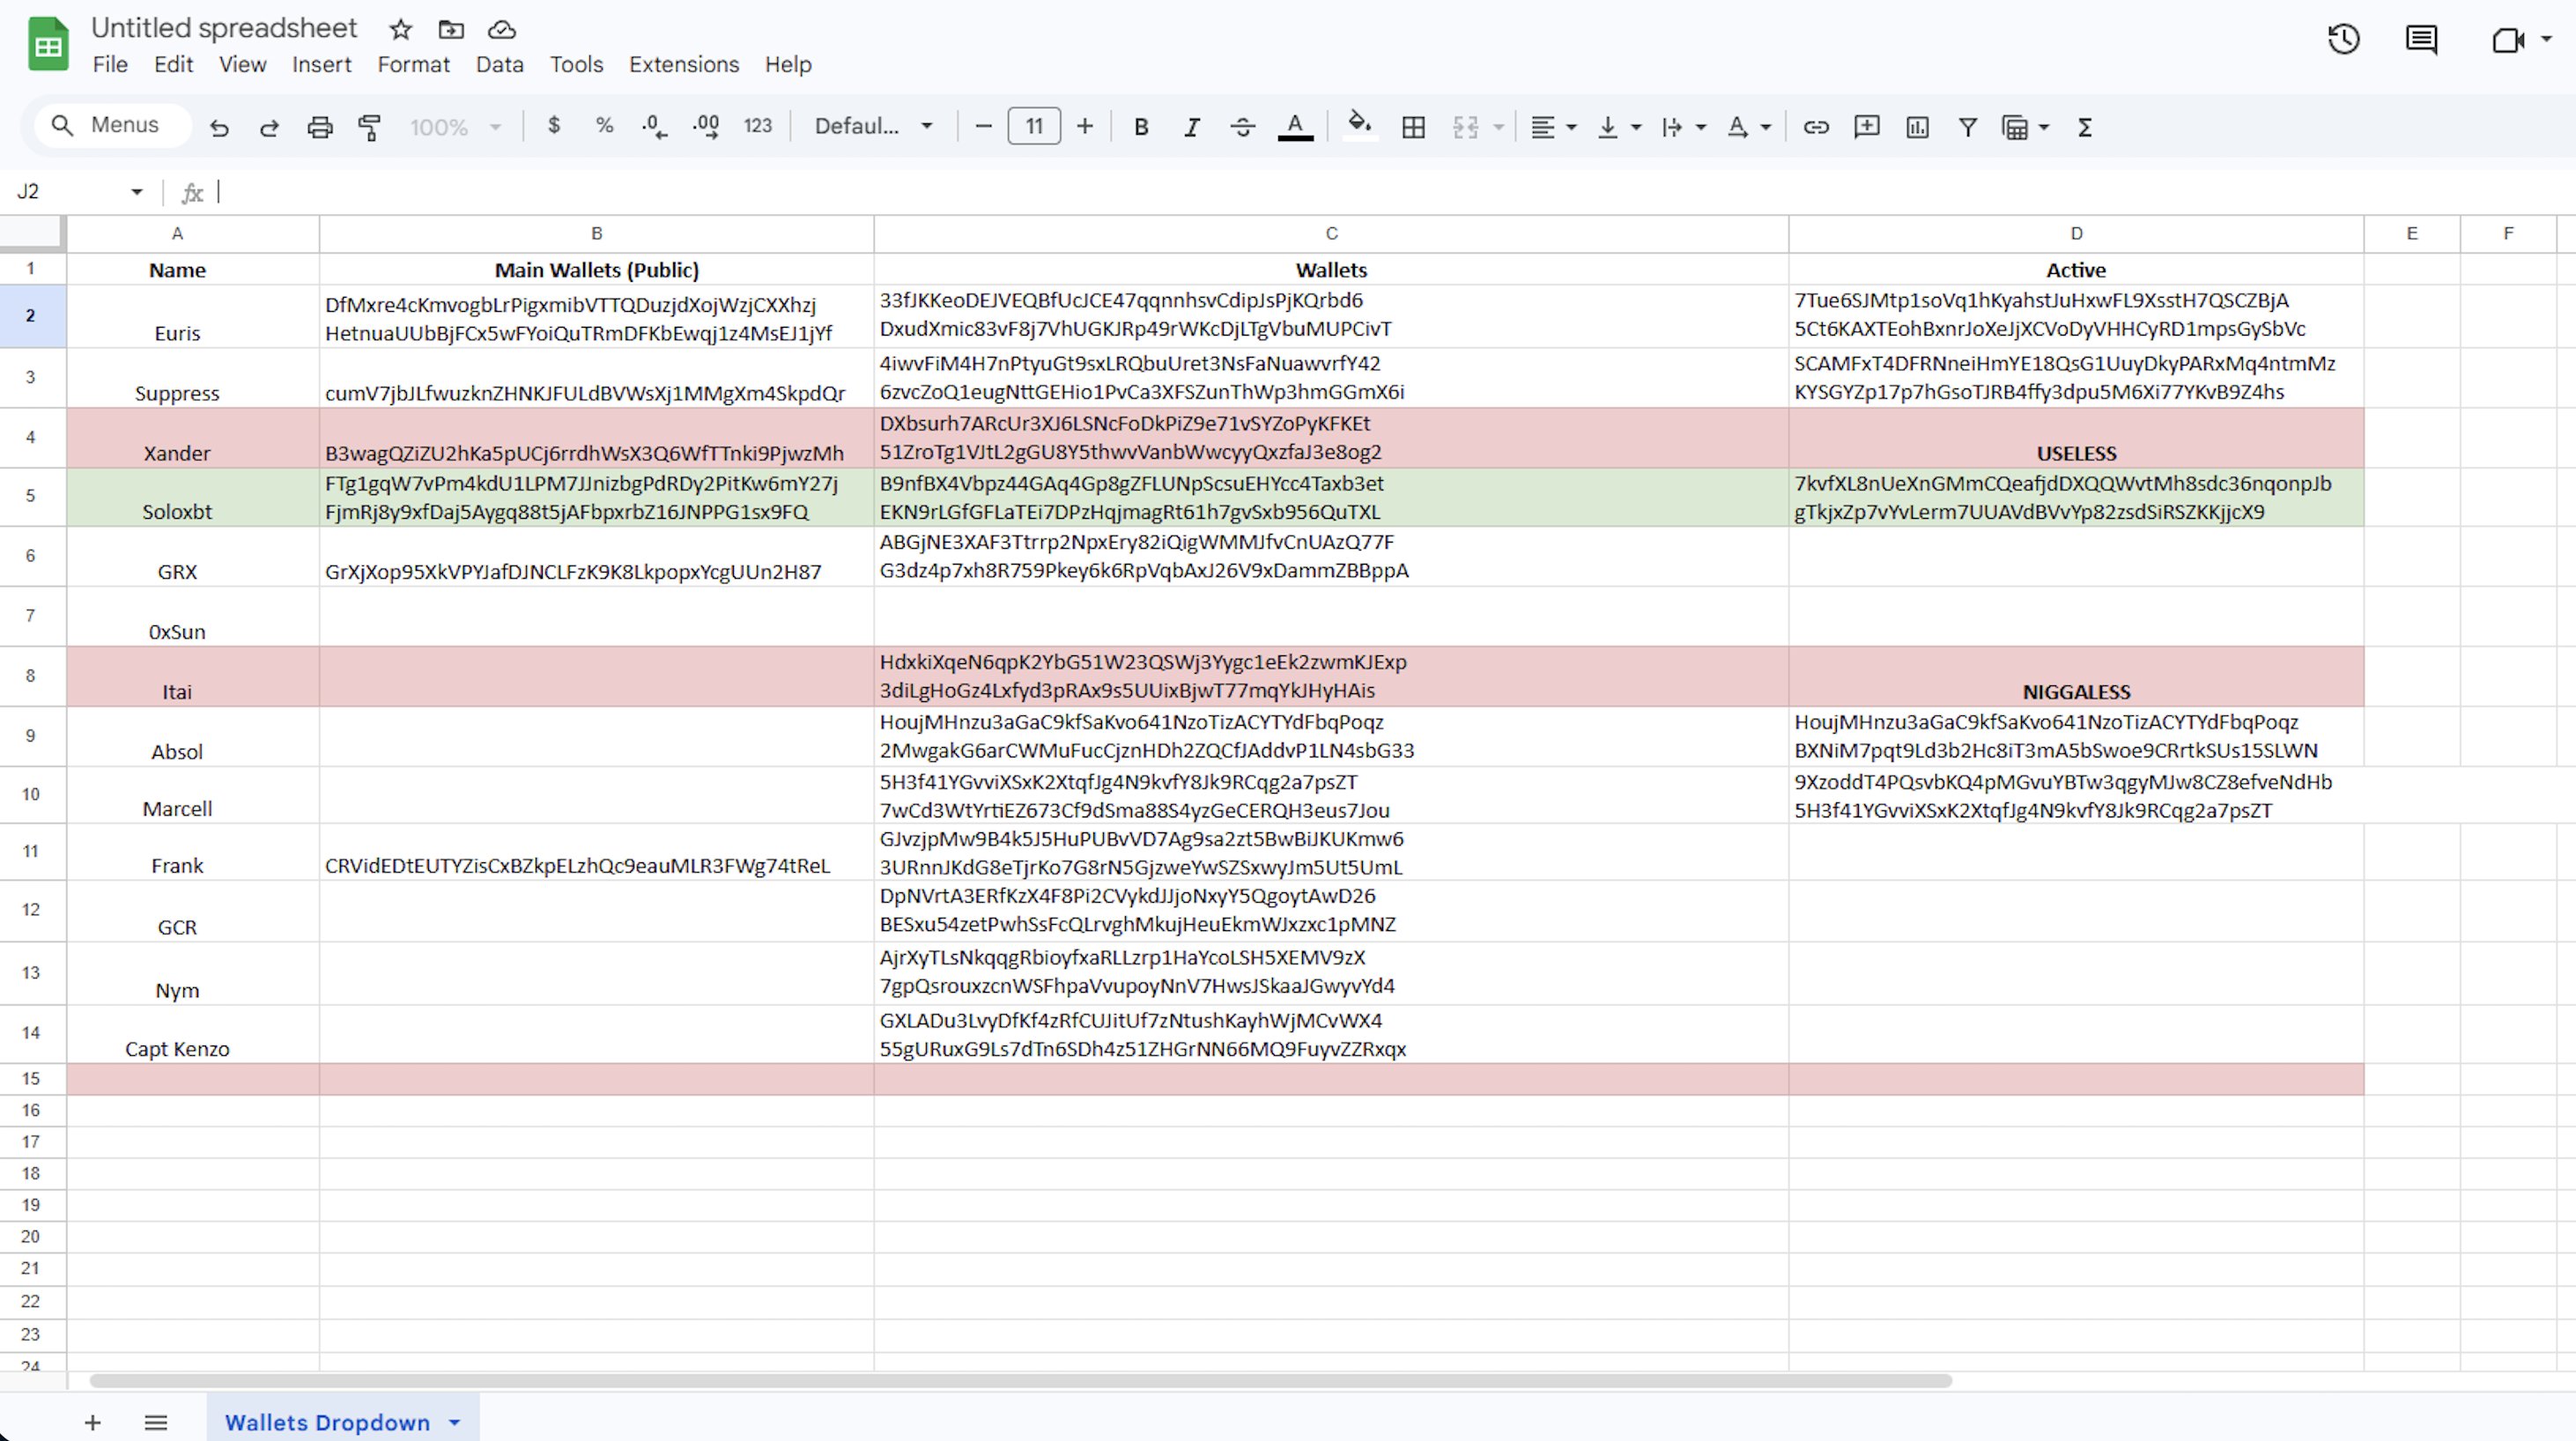Click the print icon
The height and width of the screenshot is (1441, 2576).
click(320, 127)
